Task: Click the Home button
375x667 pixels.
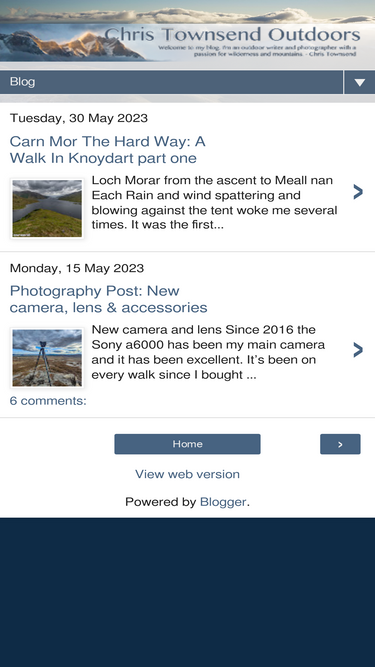Action: point(188,444)
